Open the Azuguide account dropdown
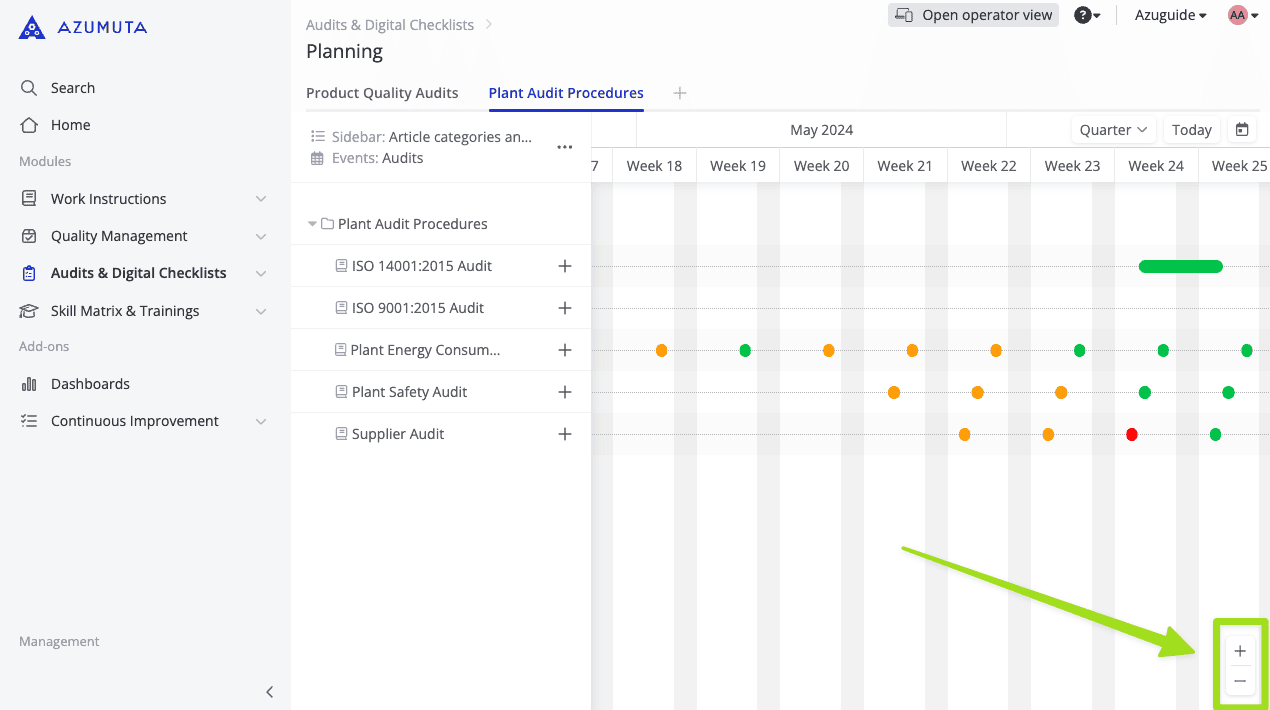The width and height of the screenshot is (1270, 710). point(1170,15)
